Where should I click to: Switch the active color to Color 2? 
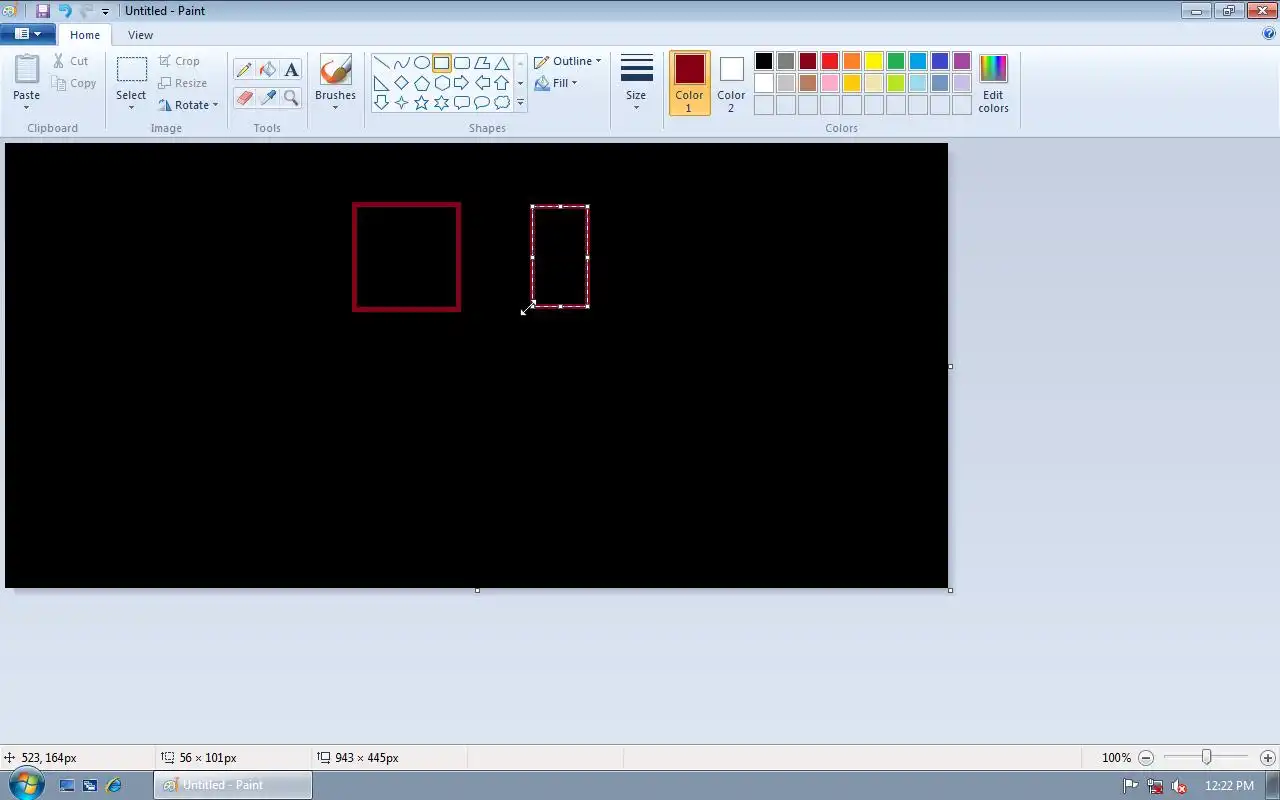point(731,83)
